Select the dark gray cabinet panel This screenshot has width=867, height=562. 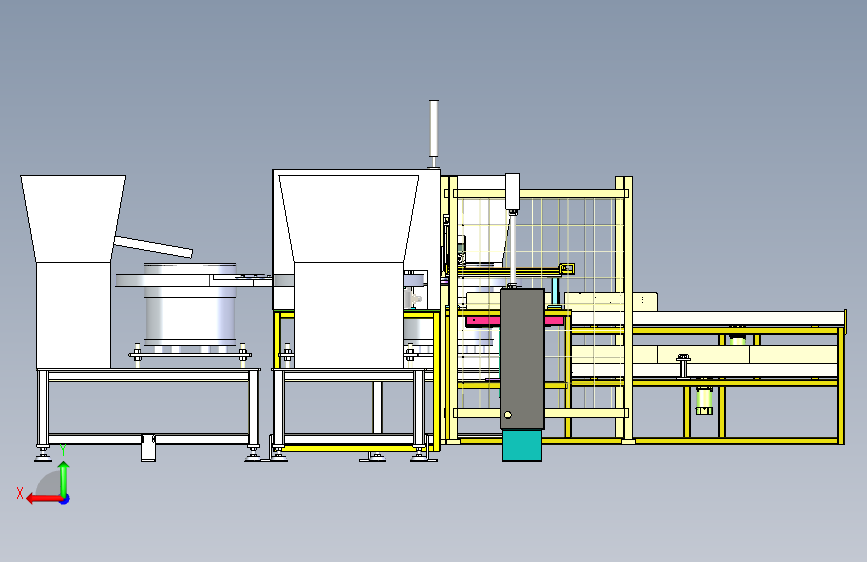click(522, 358)
